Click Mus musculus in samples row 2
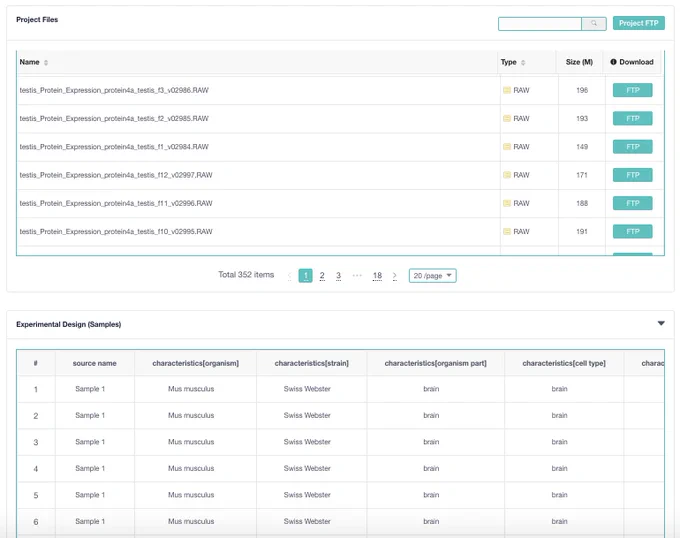Image resolution: width=680 pixels, height=538 pixels. [191, 415]
